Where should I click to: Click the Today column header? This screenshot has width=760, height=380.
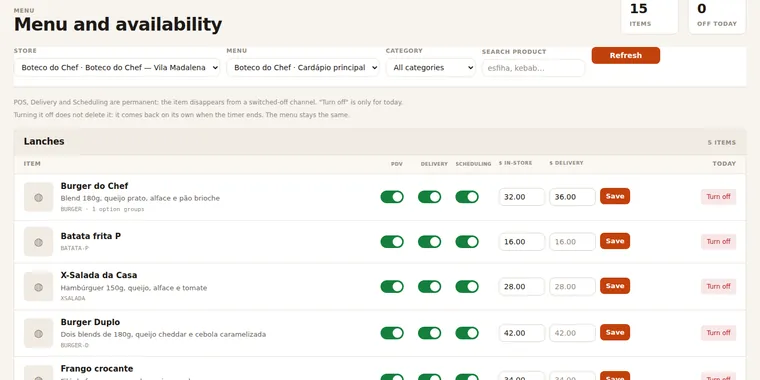(x=724, y=164)
